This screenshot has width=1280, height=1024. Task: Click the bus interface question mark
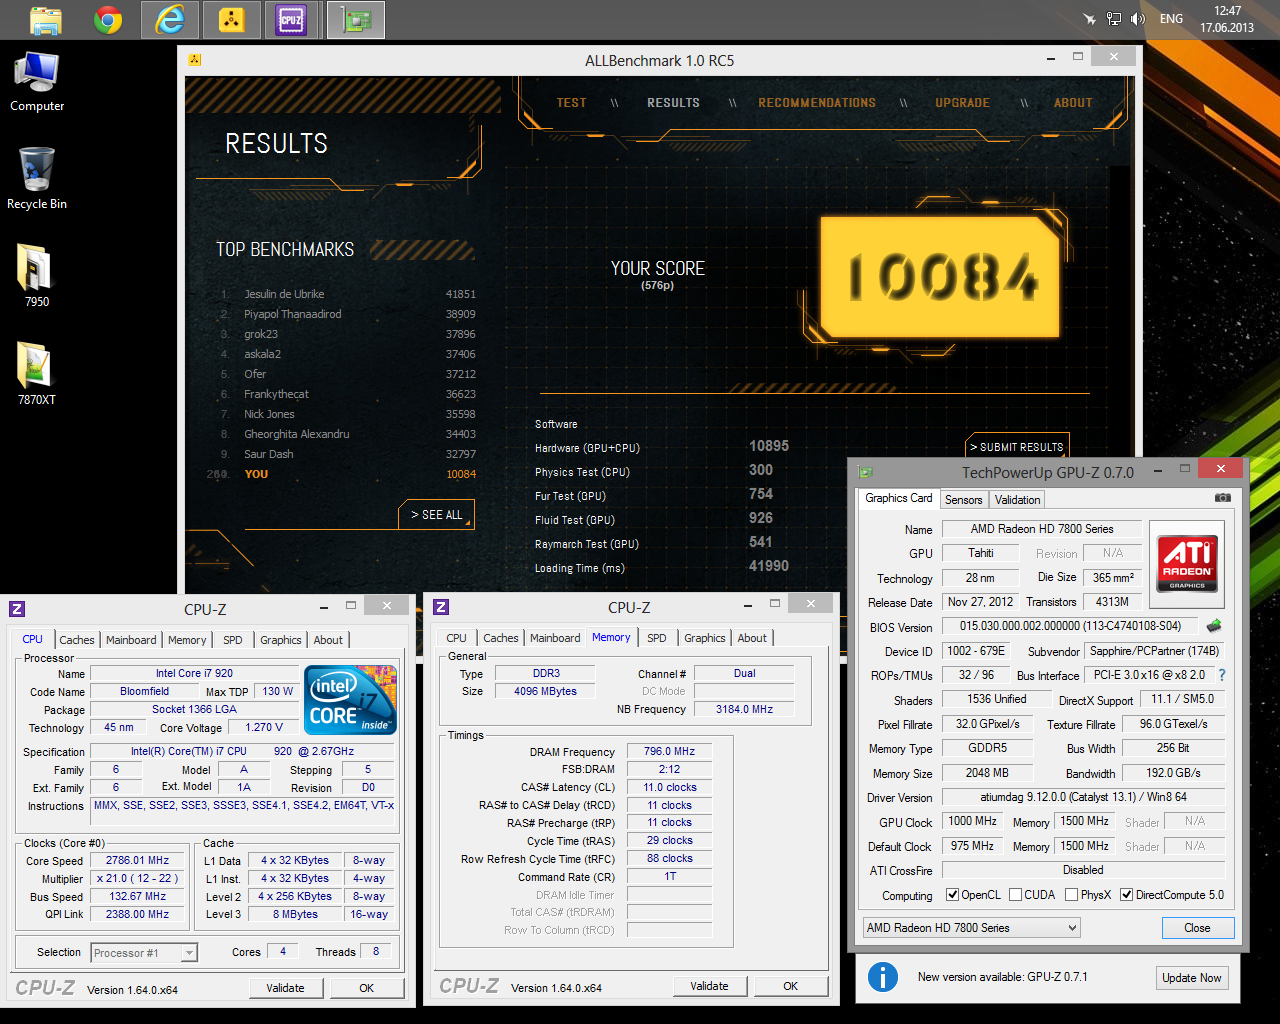(x=1222, y=675)
